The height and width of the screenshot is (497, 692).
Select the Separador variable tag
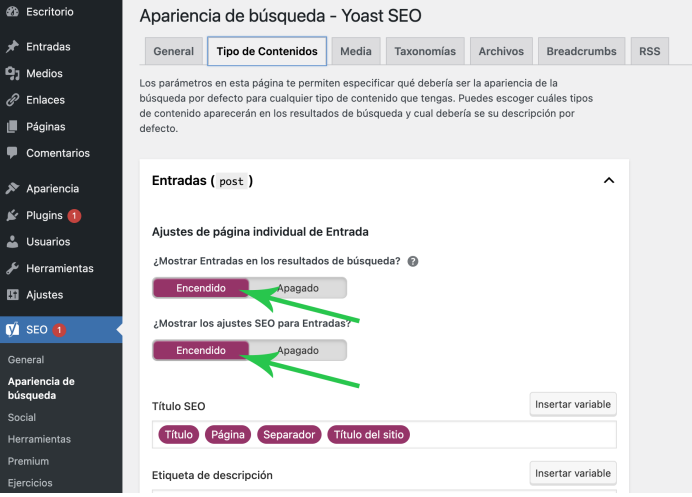coord(289,434)
